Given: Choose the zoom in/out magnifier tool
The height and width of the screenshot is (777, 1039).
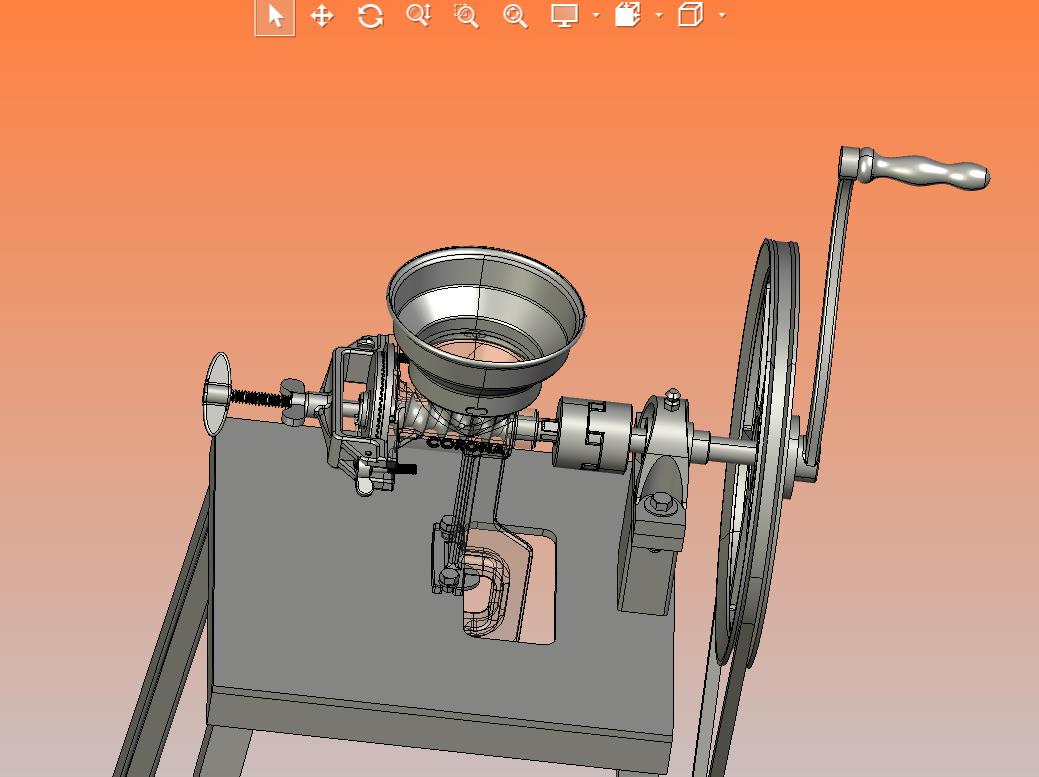Looking at the screenshot, I should (x=419, y=15).
